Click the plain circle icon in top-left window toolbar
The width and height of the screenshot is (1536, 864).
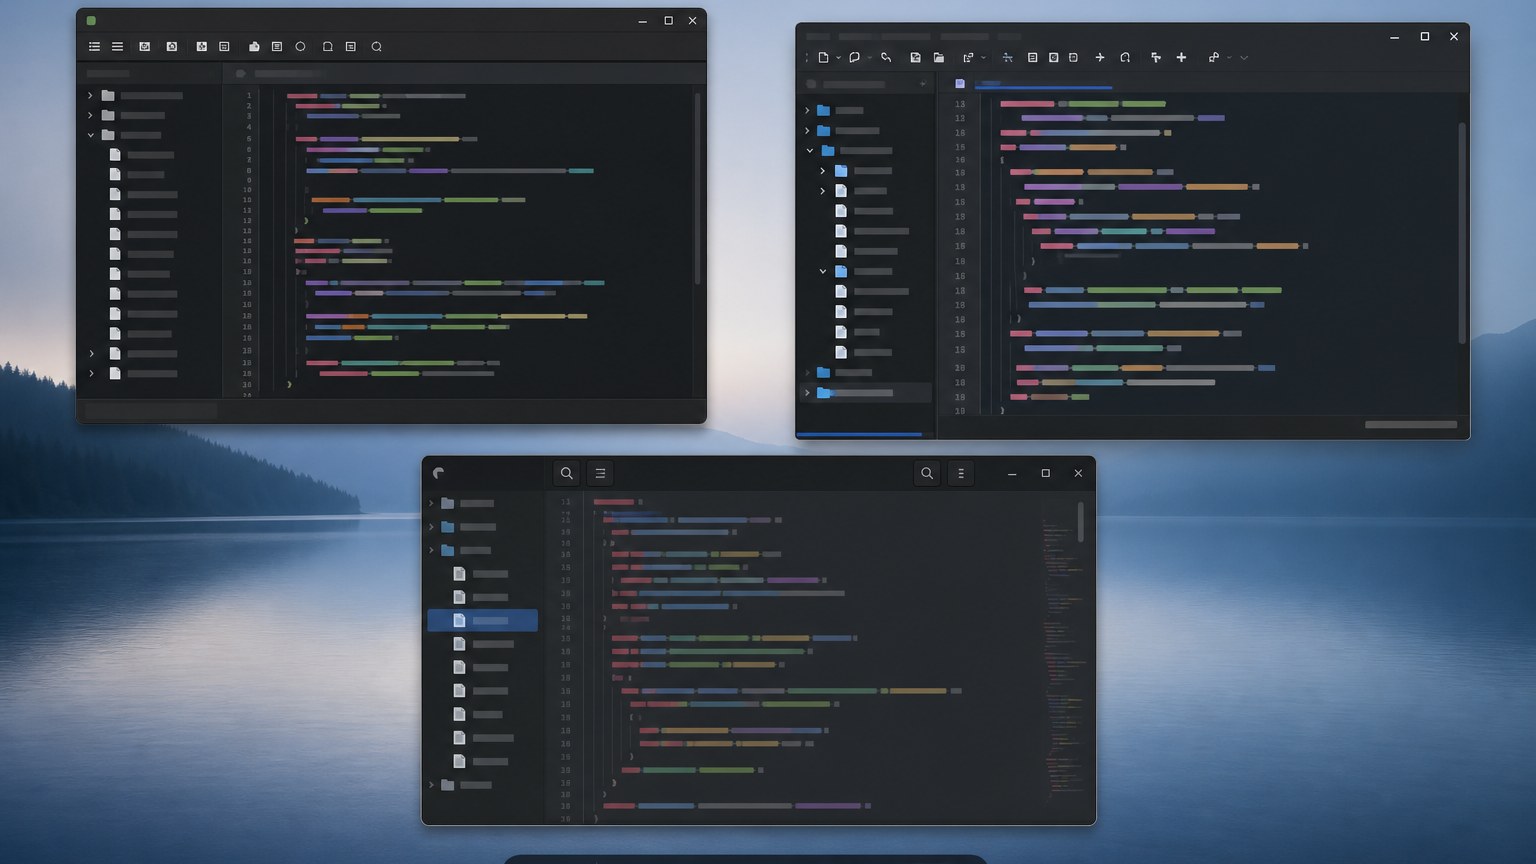[x=300, y=47]
